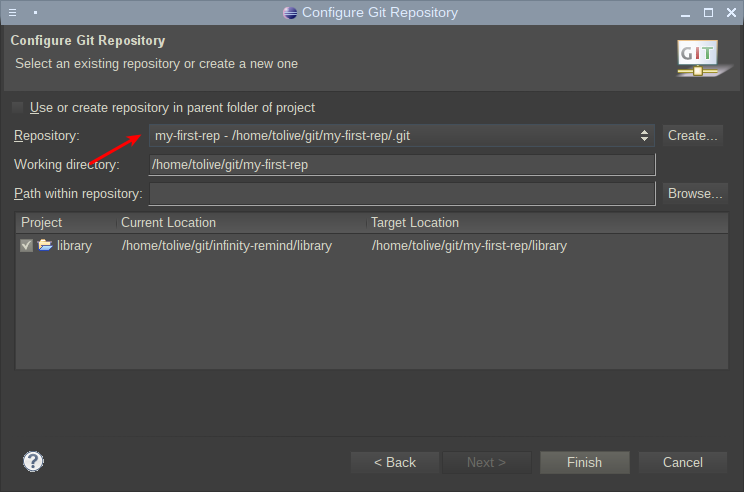Click the Path within repository field
This screenshot has height=492, width=744.
402,194
